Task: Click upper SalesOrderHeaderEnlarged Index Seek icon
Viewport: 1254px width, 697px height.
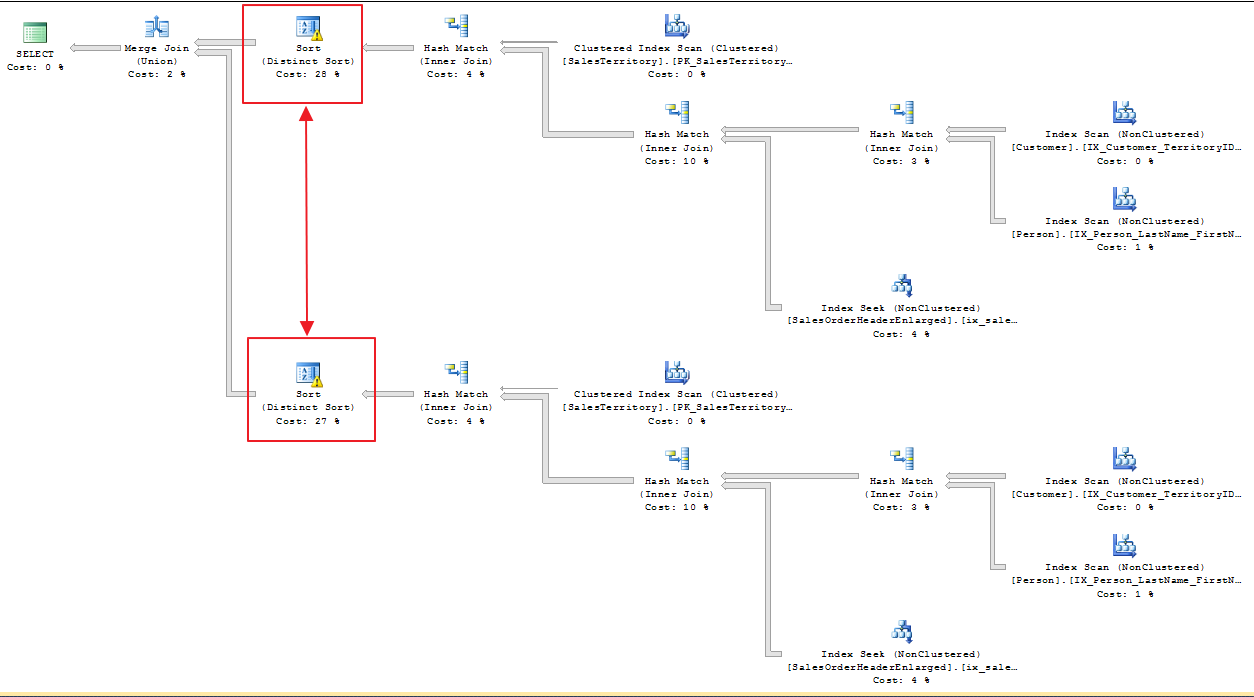Action: [x=901, y=287]
